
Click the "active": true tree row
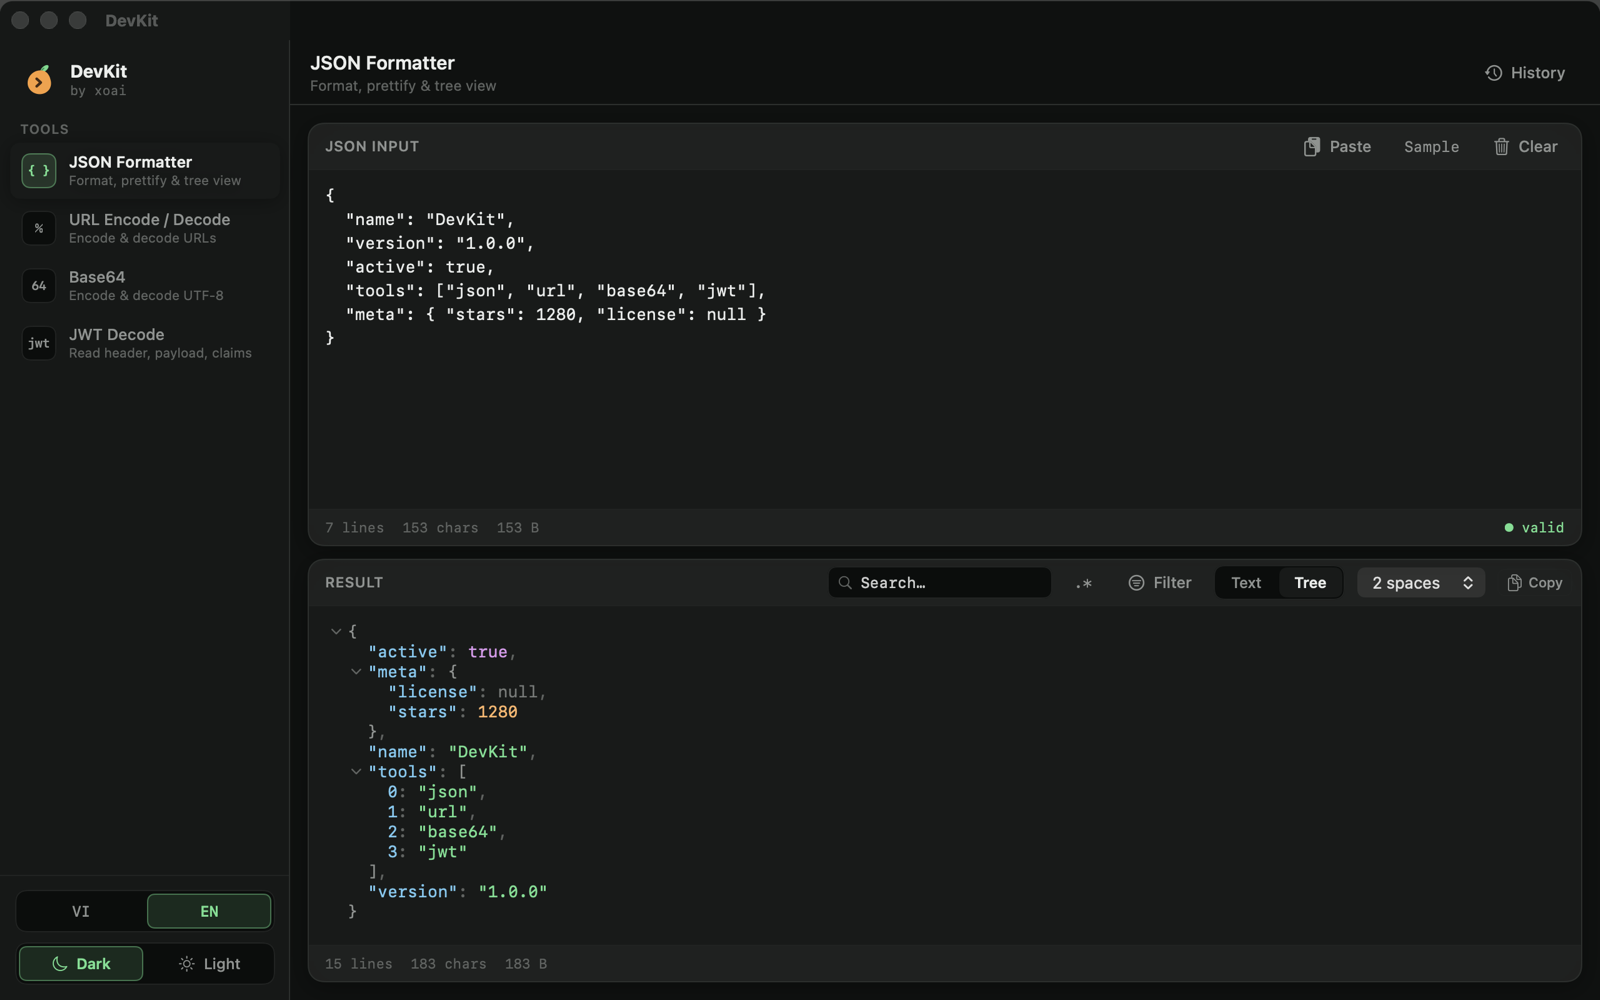click(x=442, y=652)
